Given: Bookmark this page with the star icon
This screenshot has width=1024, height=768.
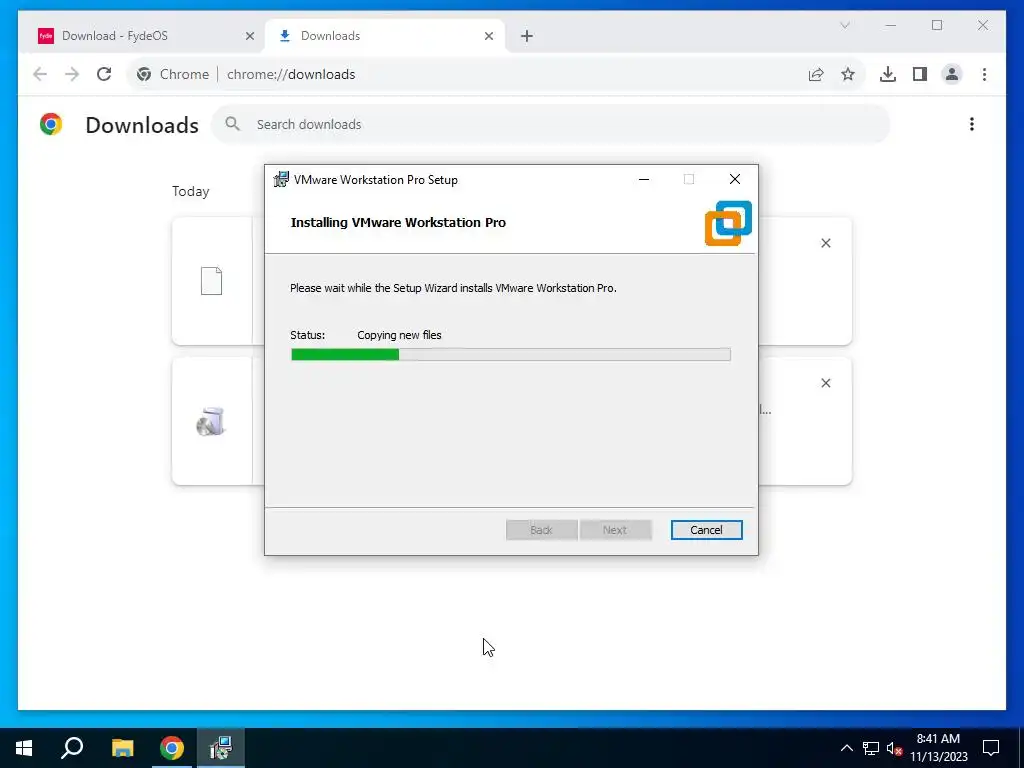Looking at the screenshot, I should tap(848, 74).
